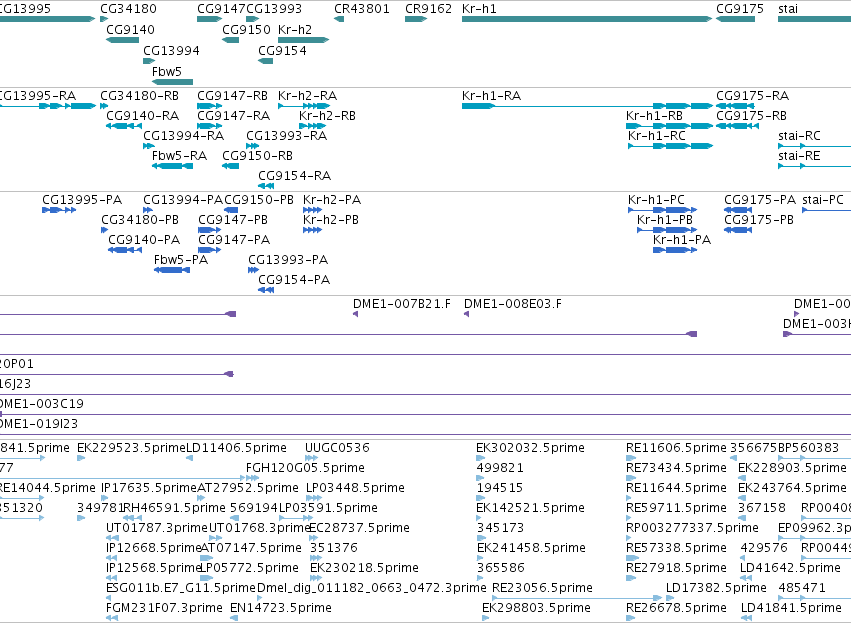851x623 pixels.
Task: Select the CR9162 gene label
Action: (428, 9)
